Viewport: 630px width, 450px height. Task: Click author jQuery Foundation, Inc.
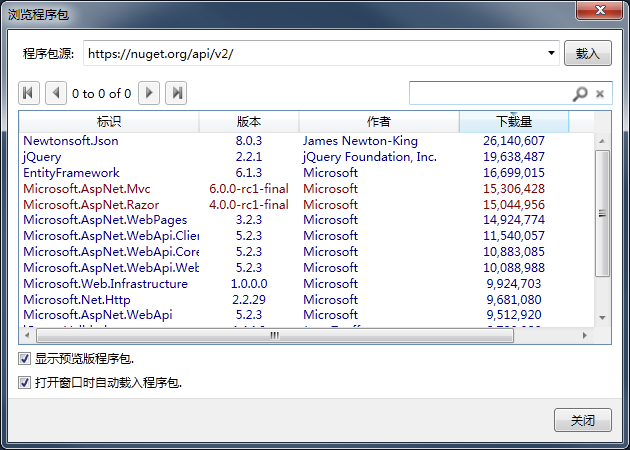[x=370, y=157]
